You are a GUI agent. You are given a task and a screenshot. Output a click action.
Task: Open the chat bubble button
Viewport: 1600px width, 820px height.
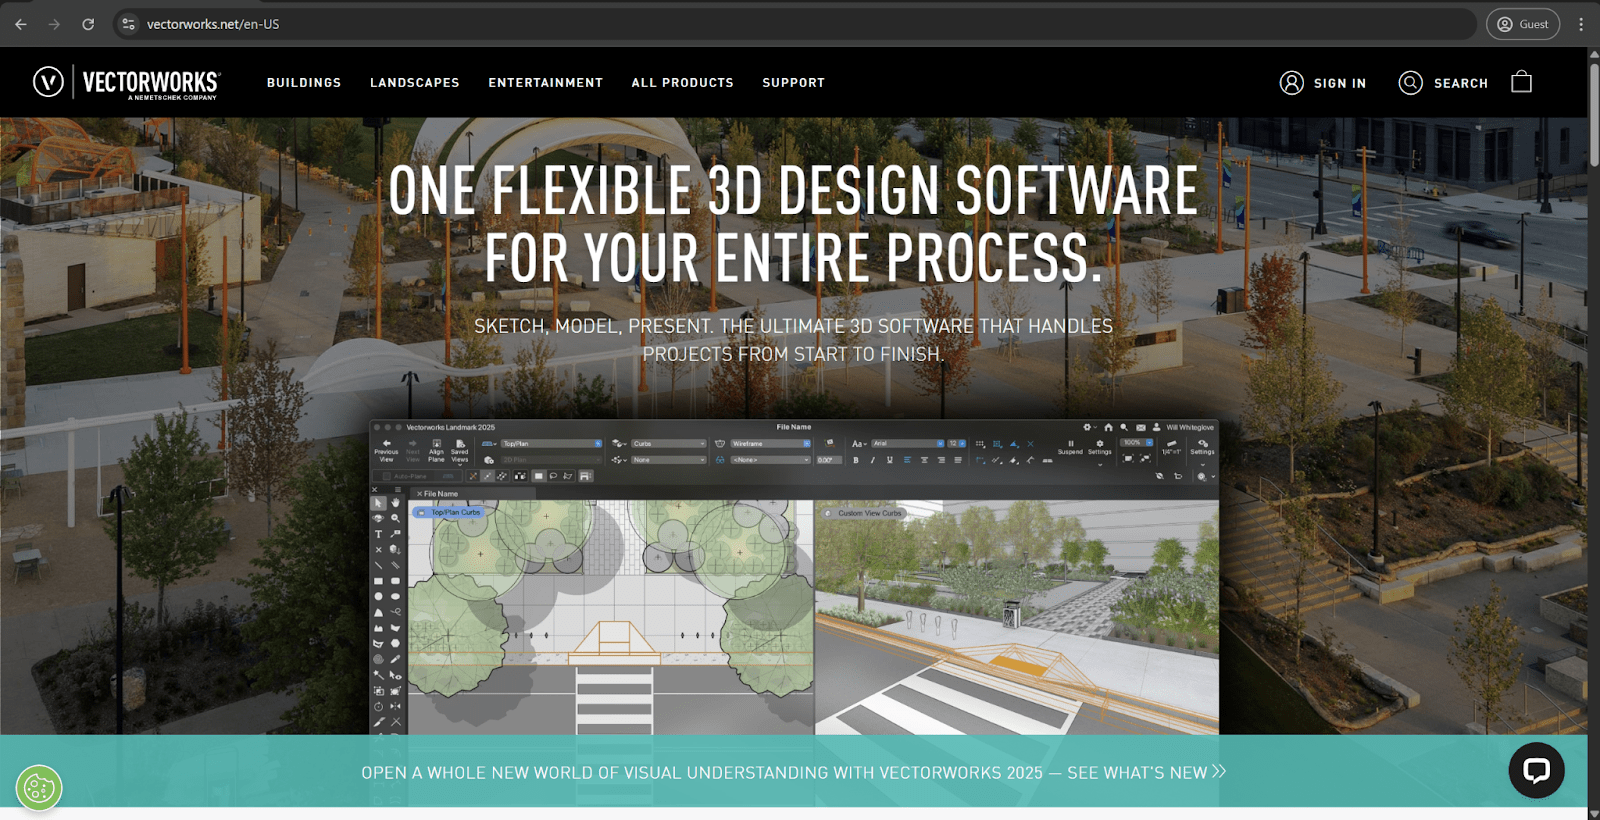(1536, 770)
